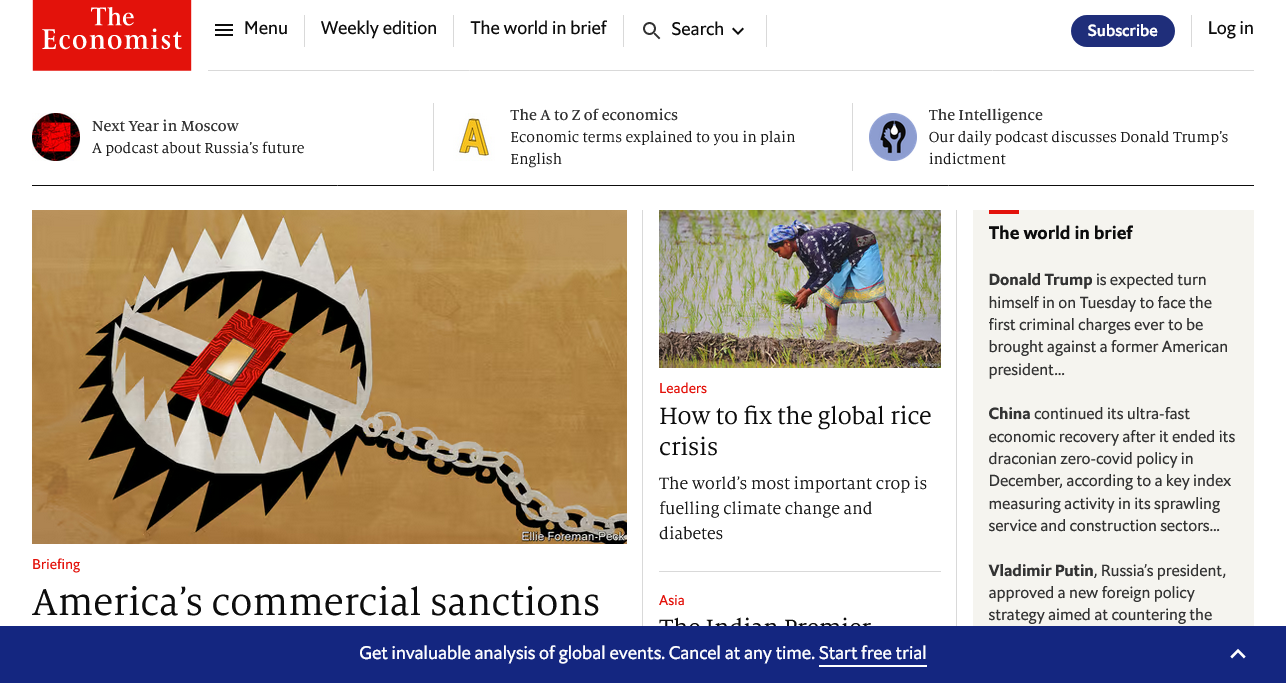Click the Subscribe button
Image resolution: width=1286 pixels, height=683 pixels.
1123,31
